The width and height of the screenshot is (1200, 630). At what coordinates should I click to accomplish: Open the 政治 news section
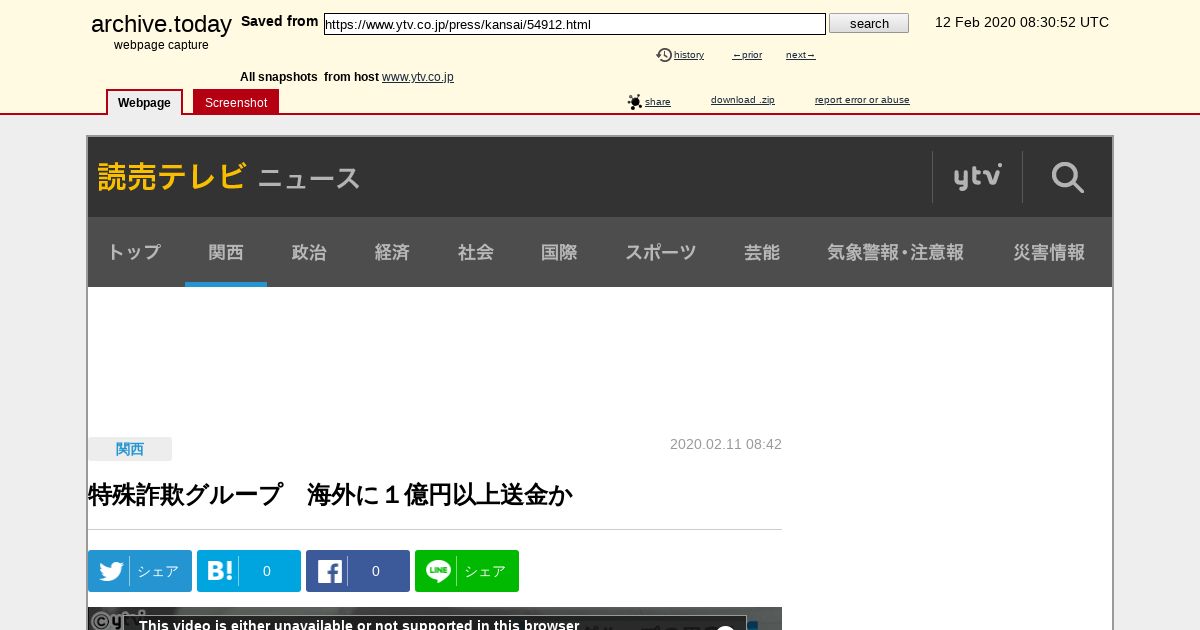309,252
